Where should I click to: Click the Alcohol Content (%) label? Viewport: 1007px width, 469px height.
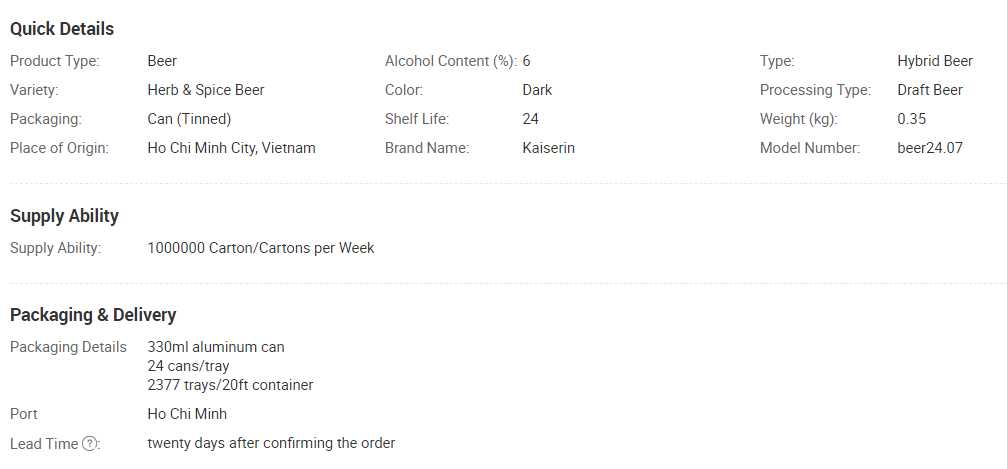pyautogui.click(x=450, y=61)
